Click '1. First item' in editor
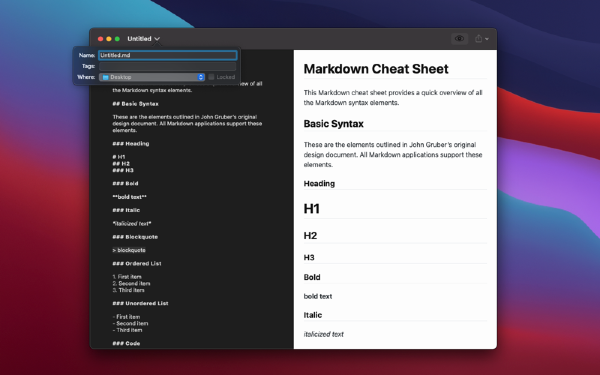Viewport: 600px width, 375px height. (x=127, y=277)
